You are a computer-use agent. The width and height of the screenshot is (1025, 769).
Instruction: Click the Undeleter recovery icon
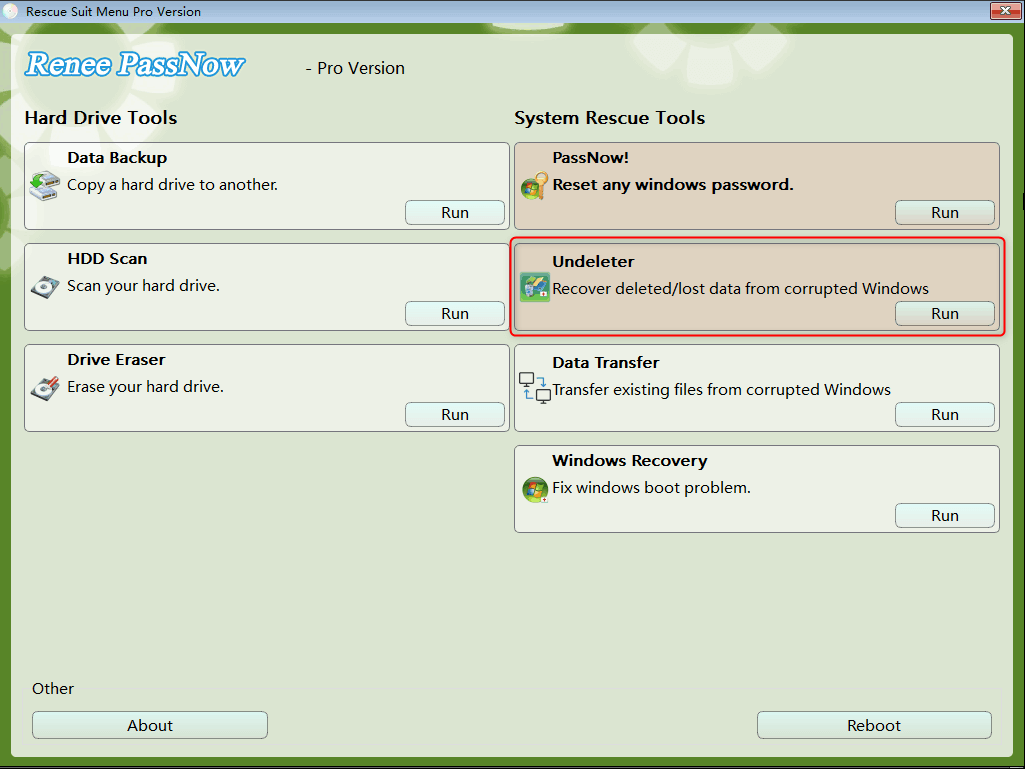pyautogui.click(x=535, y=288)
